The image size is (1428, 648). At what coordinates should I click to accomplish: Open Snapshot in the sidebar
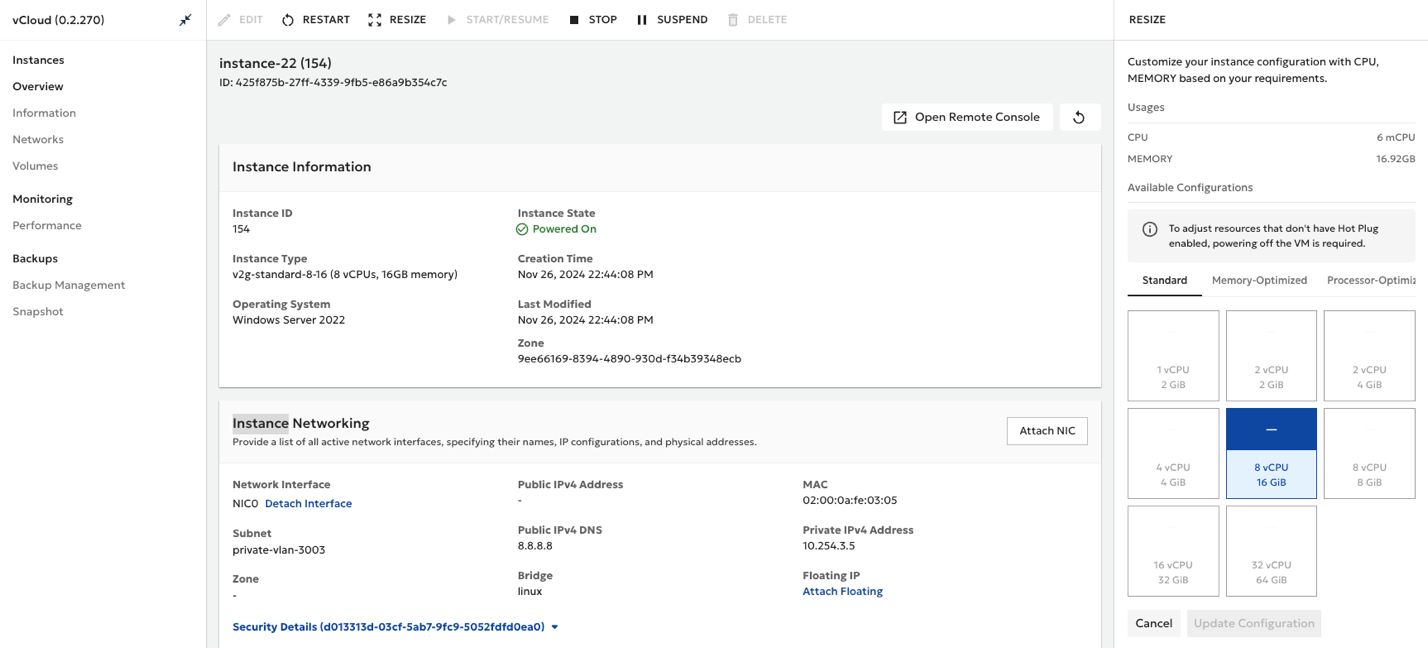pyautogui.click(x=38, y=312)
